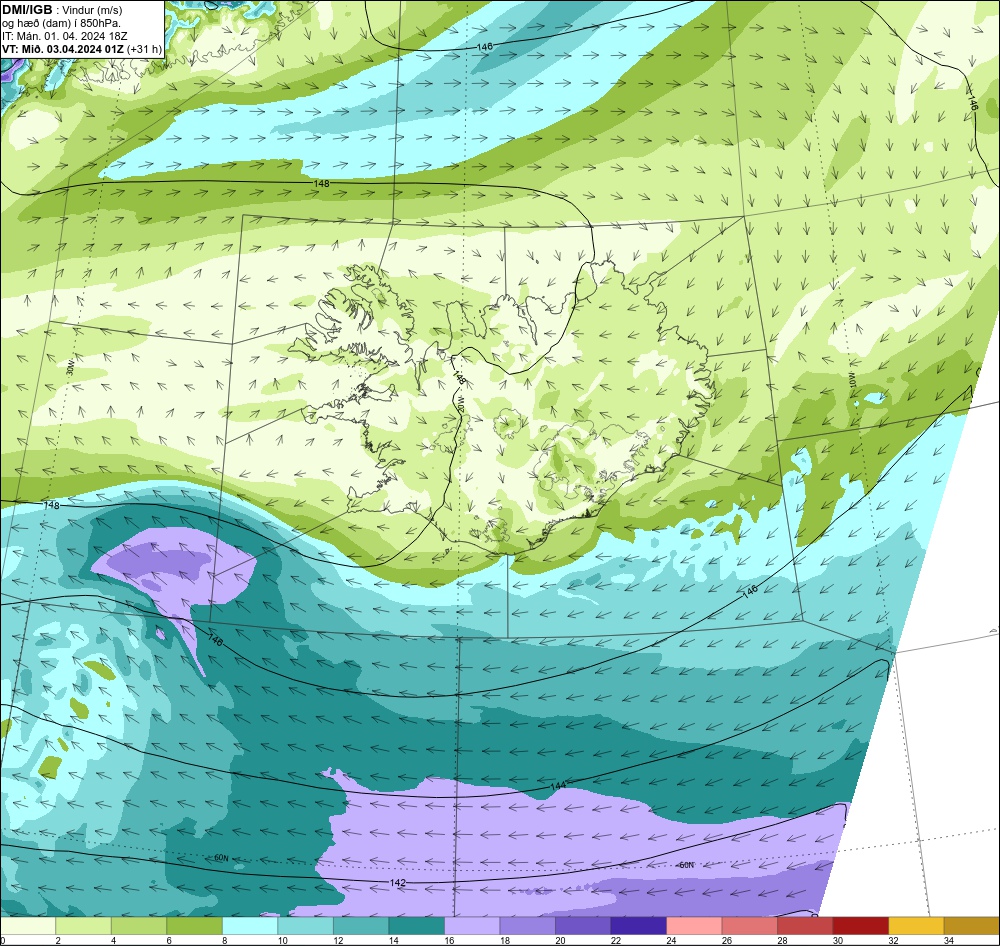Choose the 28–30 m/s red legend swatch

click(805, 926)
